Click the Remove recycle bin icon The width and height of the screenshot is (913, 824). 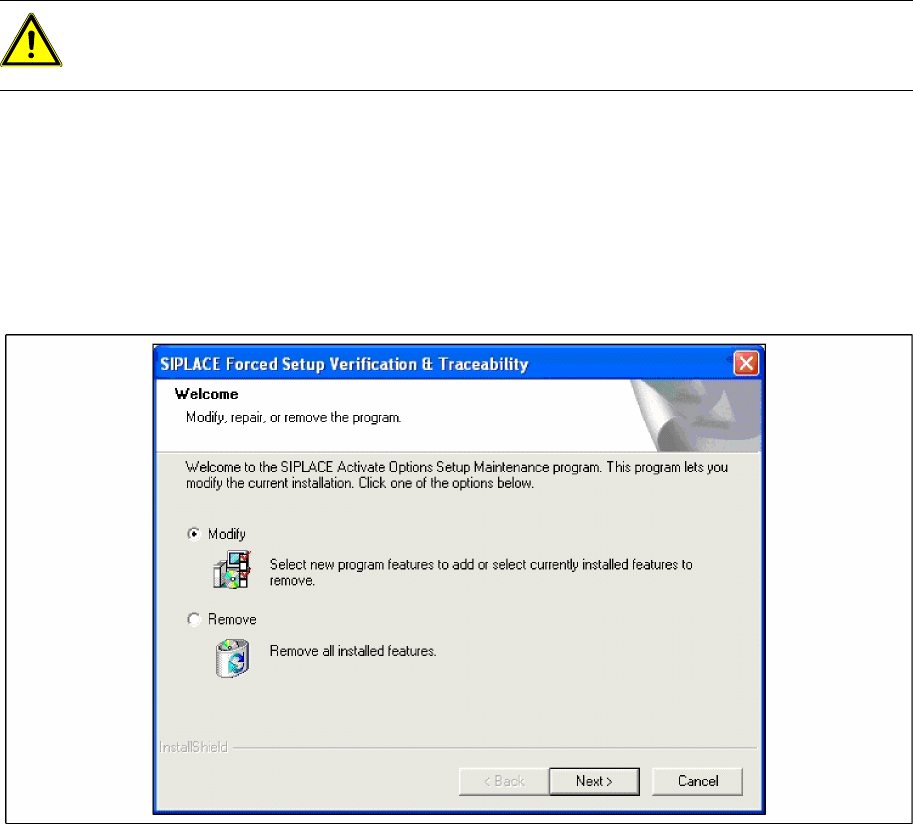point(232,658)
